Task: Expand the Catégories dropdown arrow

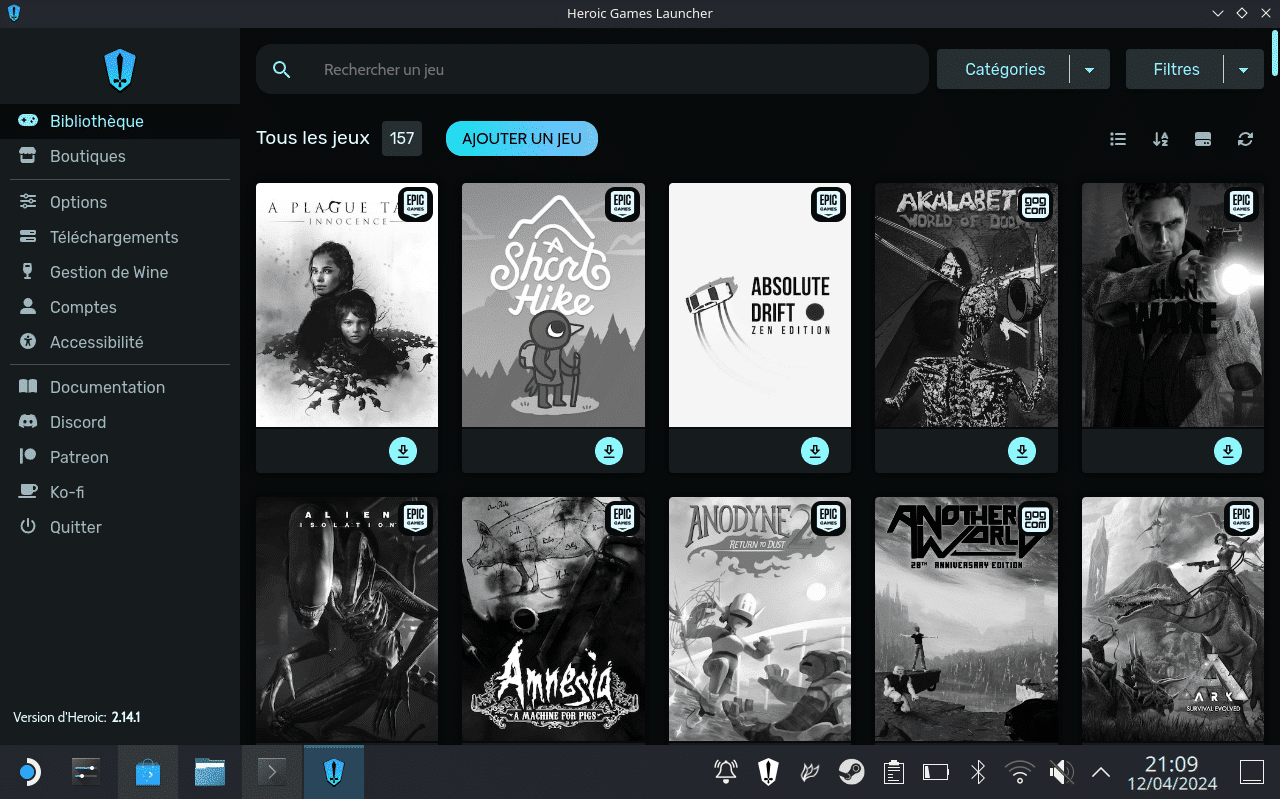Action: 1090,70
